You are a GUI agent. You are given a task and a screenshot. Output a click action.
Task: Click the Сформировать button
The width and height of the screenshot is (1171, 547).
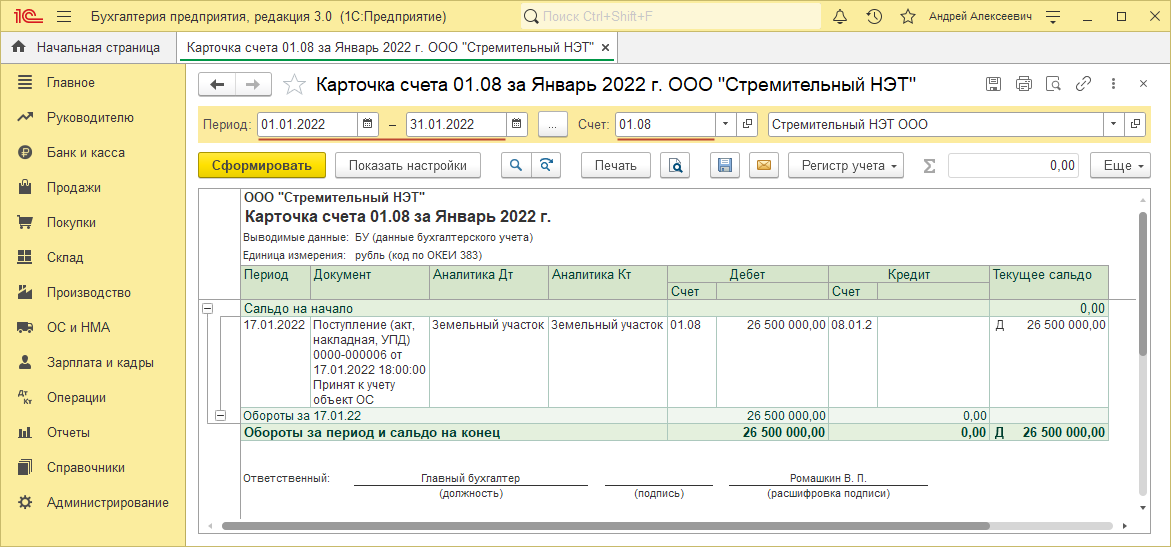261,165
